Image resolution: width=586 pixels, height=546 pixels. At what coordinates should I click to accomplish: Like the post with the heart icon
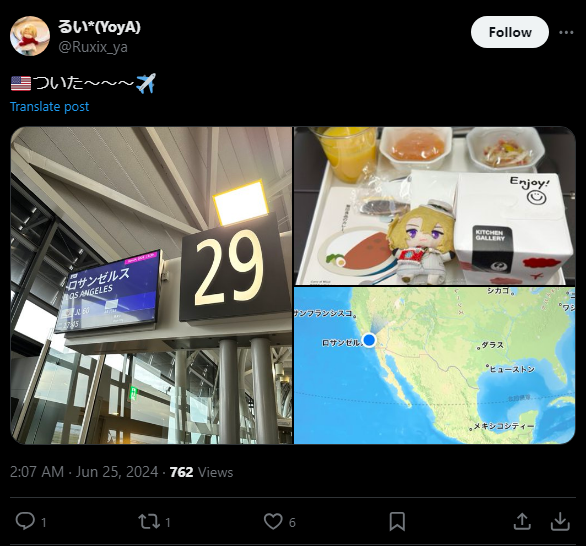(x=273, y=521)
